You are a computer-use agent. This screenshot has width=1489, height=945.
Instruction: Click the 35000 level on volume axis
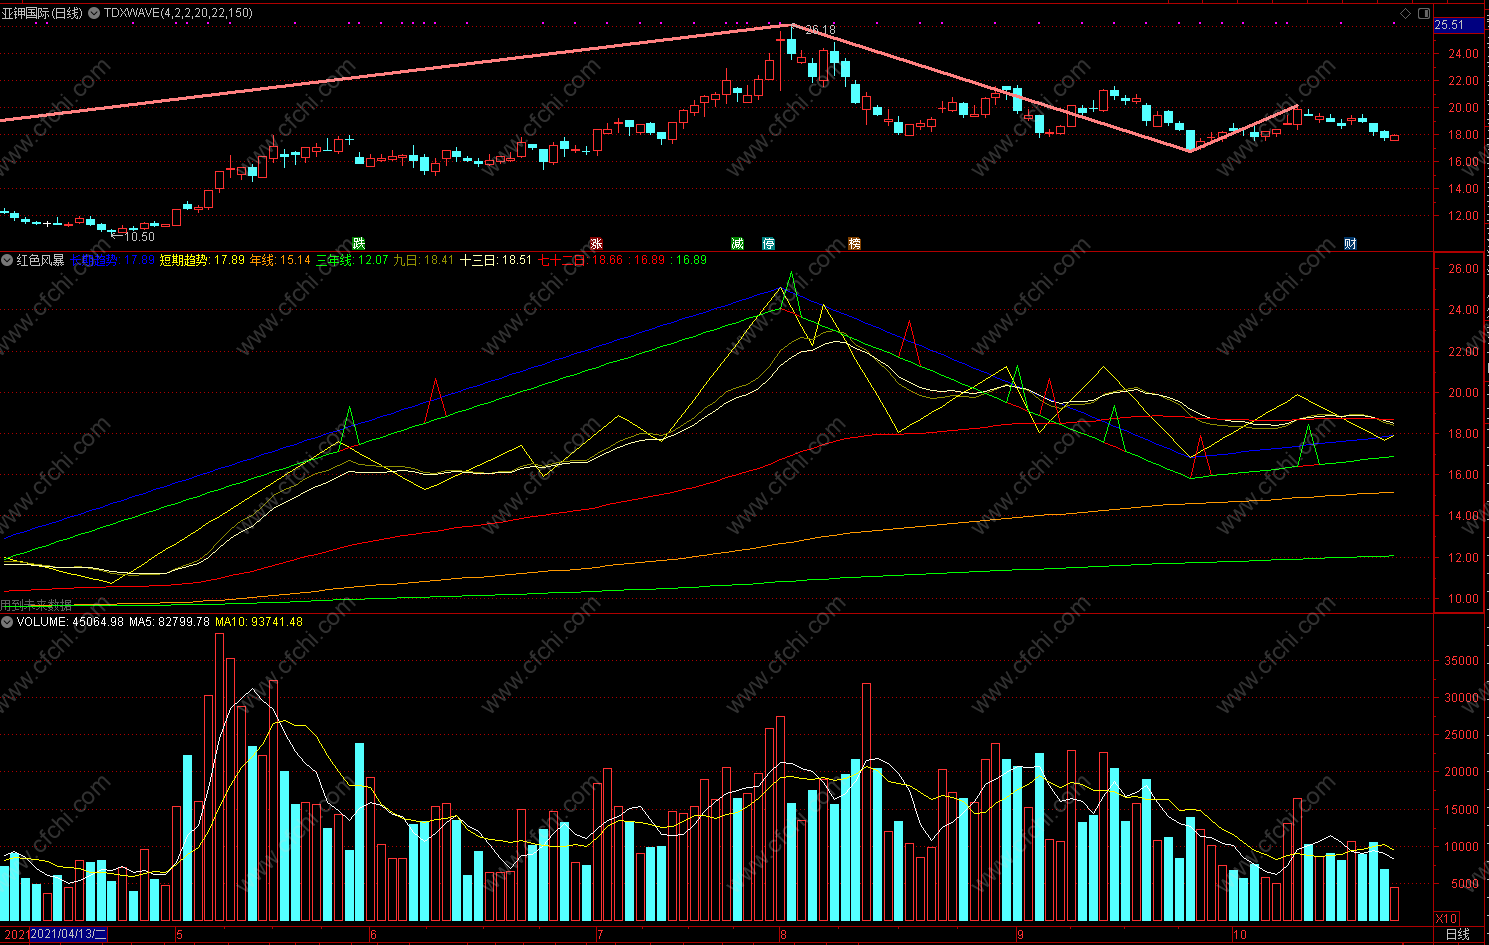(x=1461, y=661)
